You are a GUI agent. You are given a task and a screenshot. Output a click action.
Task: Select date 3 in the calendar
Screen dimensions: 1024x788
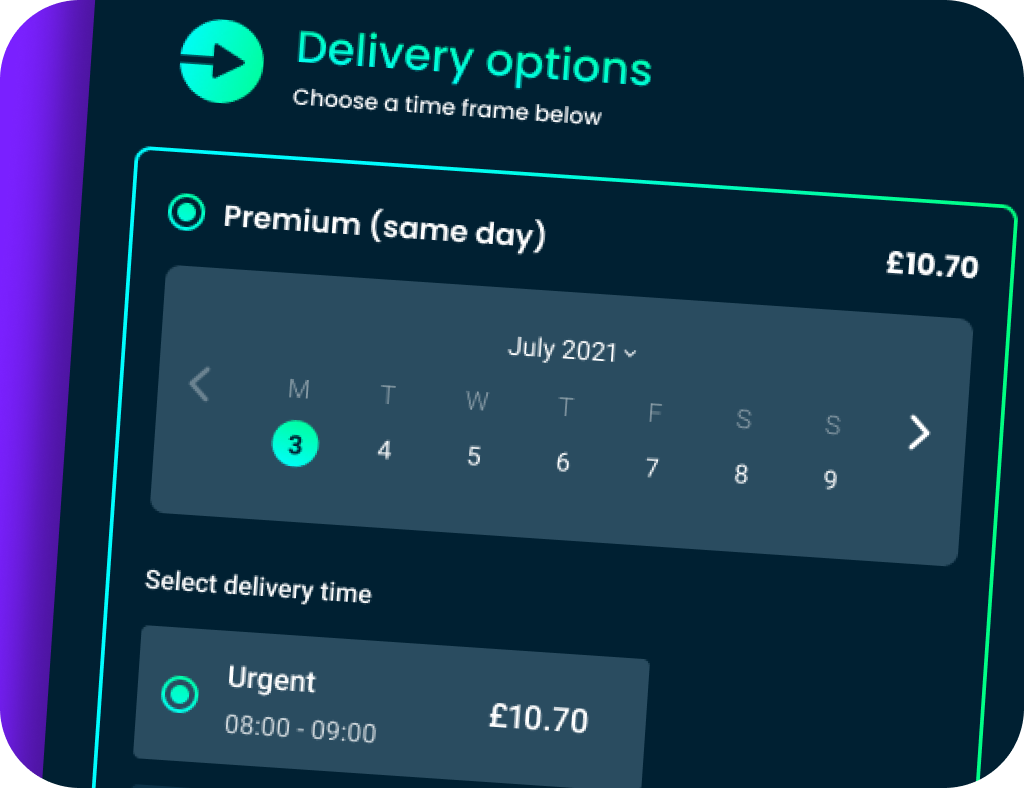[295, 445]
